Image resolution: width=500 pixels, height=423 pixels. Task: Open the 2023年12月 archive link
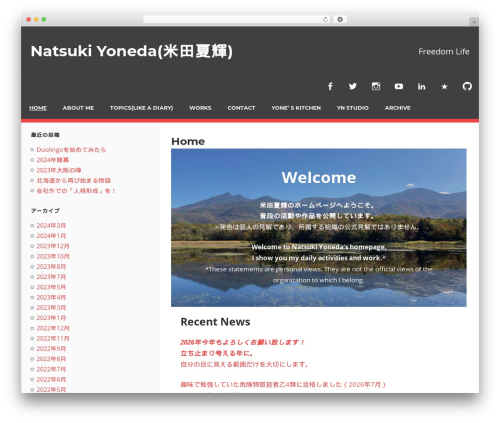coord(53,246)
